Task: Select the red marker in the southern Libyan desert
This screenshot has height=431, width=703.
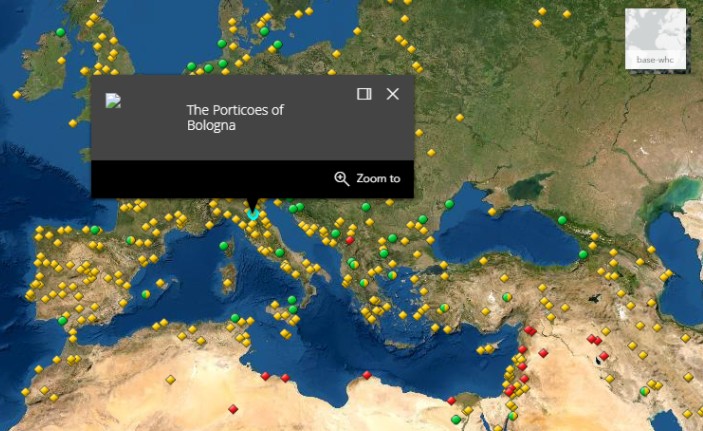Action: click(233, 409)
